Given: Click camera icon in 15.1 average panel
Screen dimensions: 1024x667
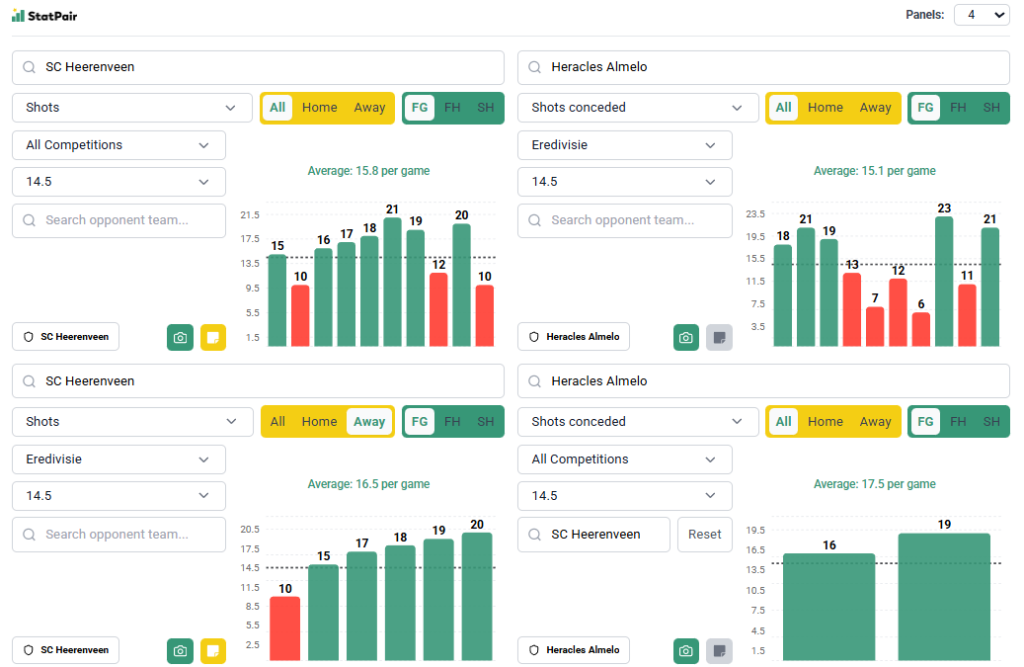Looking at the screenshot, I should point(686,337).
